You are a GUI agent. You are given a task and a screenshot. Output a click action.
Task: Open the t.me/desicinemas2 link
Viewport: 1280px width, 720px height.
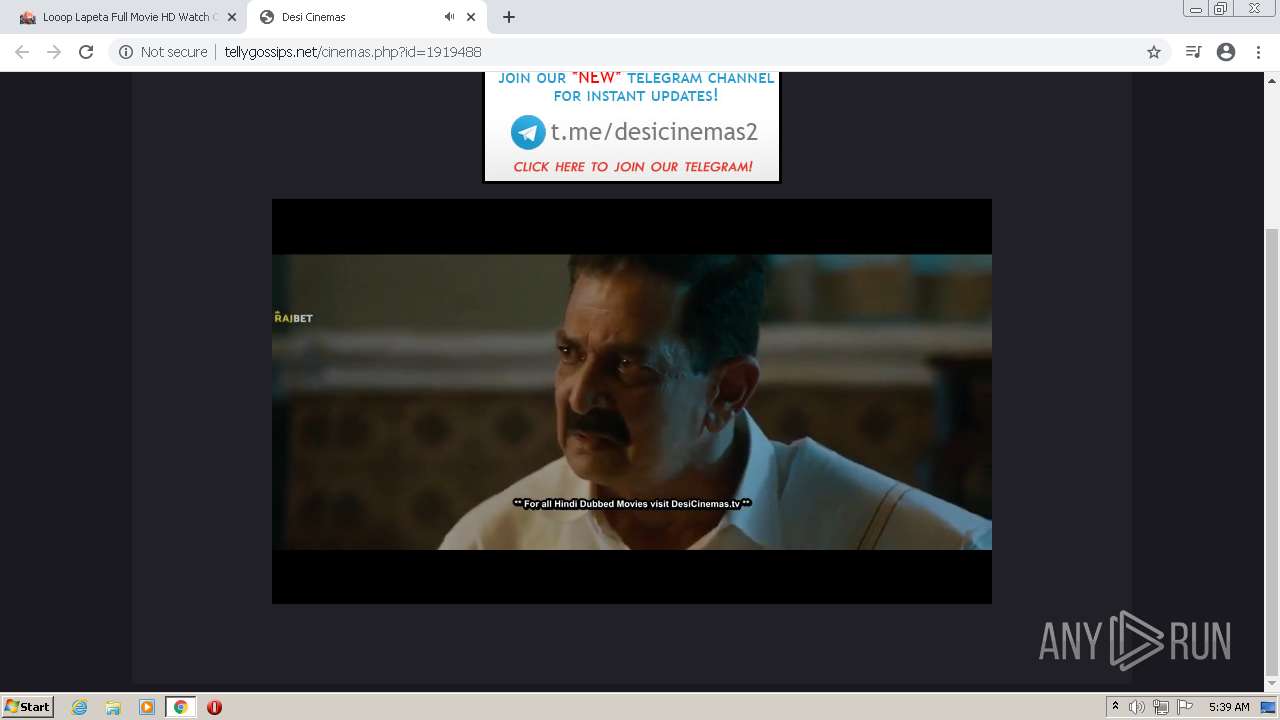(x=654, y=132)
